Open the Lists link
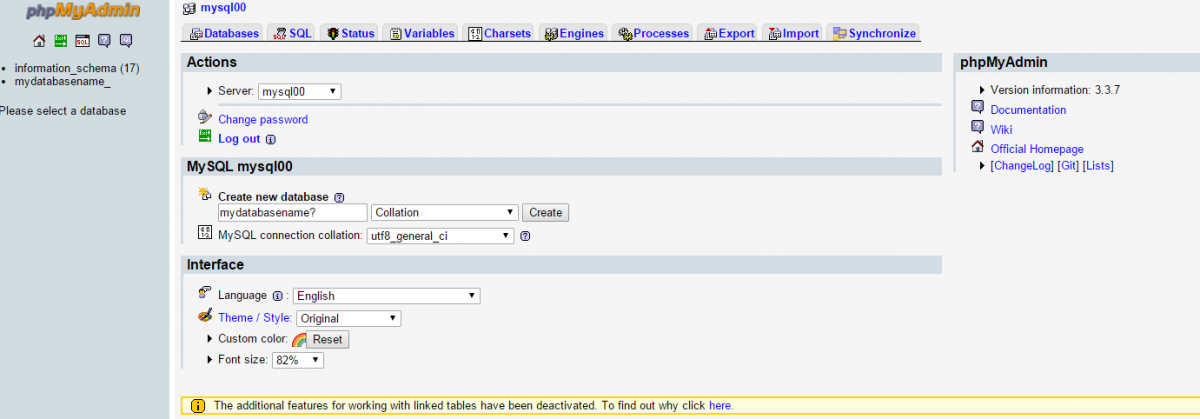This screenshot has height=419, width=1200. (x=1098, y=165)
